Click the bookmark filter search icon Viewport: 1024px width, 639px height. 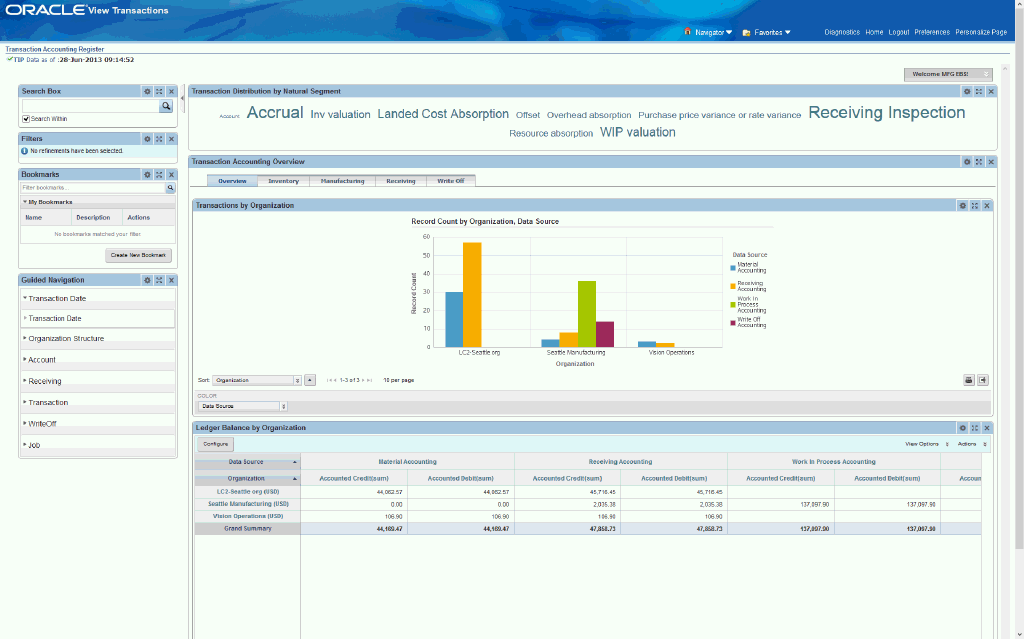click(x=170, y=188)
